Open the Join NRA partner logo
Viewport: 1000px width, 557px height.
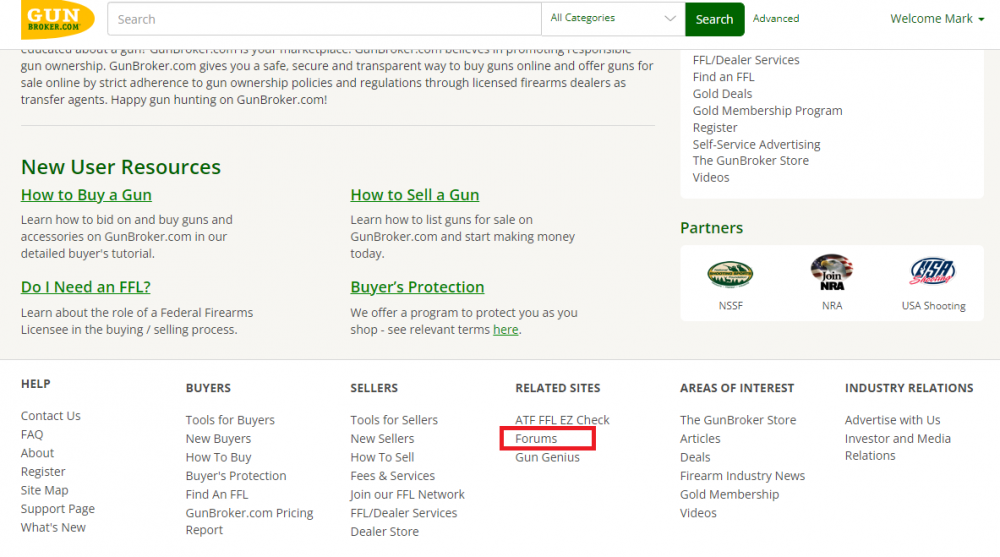[x=832, y=272]
